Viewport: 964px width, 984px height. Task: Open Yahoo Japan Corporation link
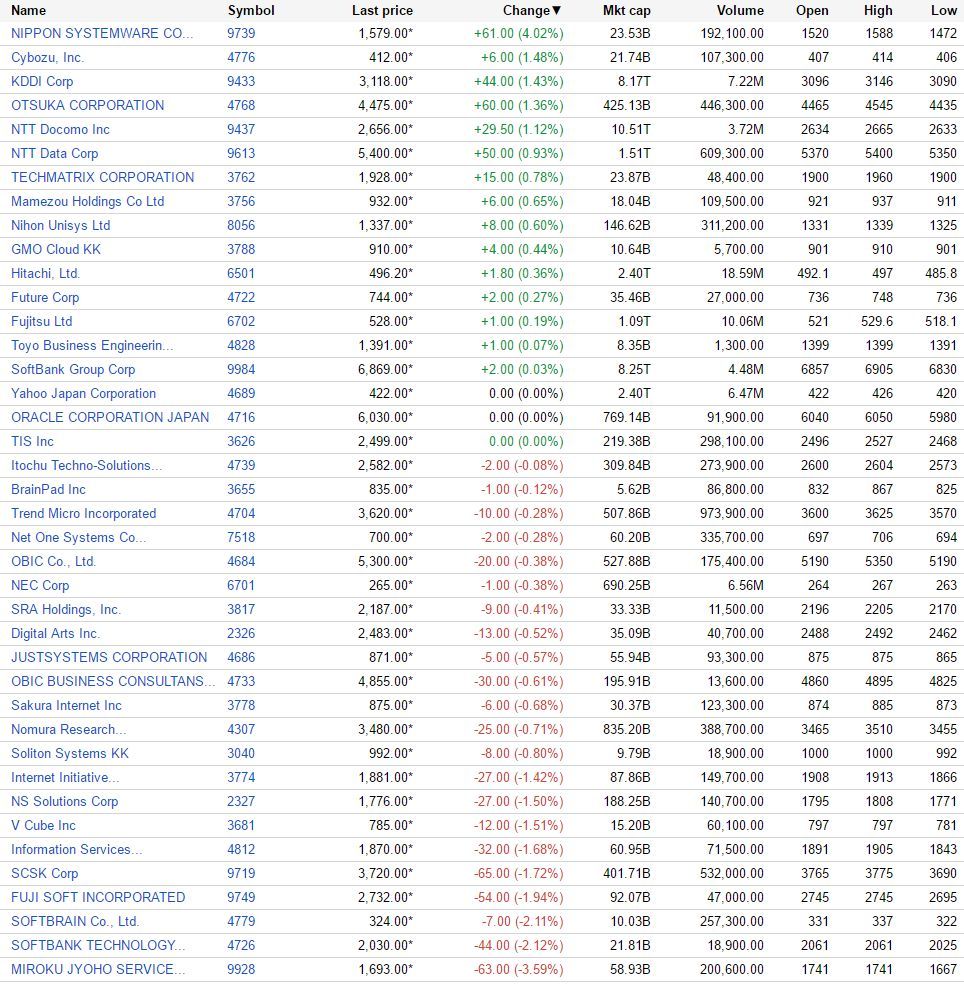click(x=83, y=393)
